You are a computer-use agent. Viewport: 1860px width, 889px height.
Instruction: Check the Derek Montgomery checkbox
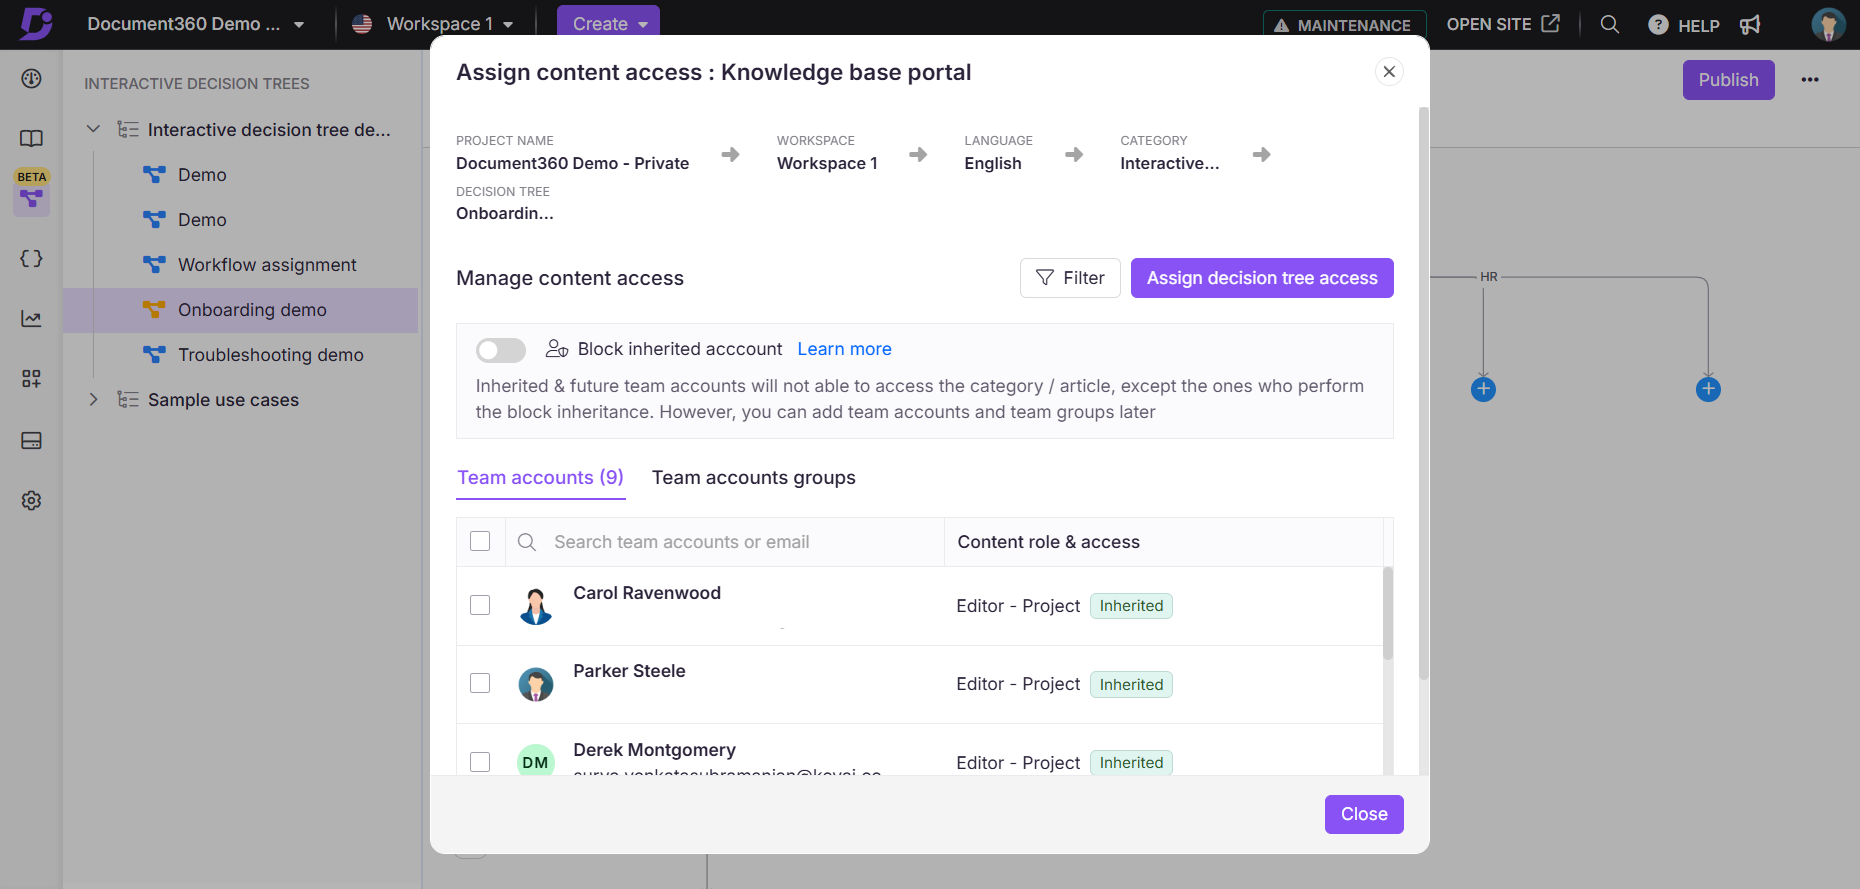pos(480,762)
